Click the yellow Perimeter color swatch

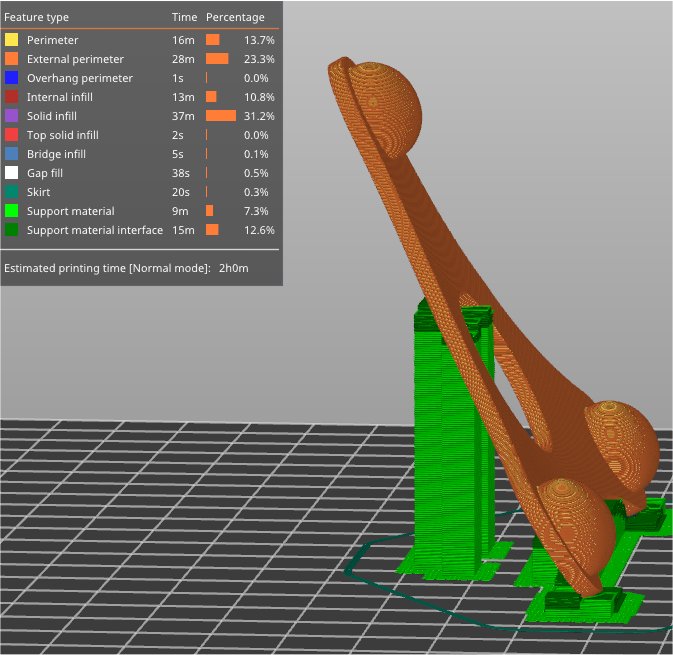click(11, 40)
